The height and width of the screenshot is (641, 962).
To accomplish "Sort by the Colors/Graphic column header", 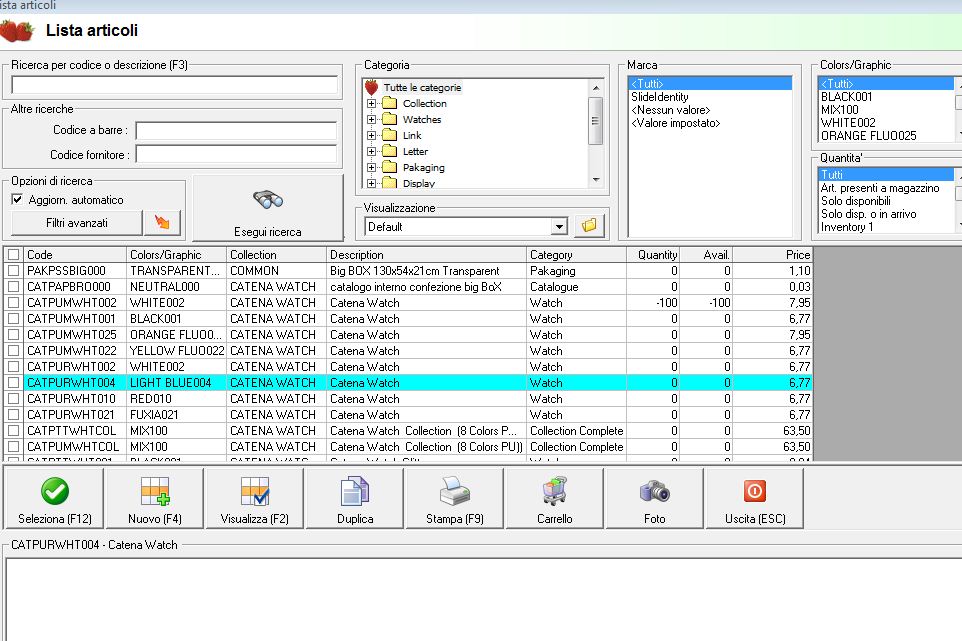I will (x=177, y=255).
